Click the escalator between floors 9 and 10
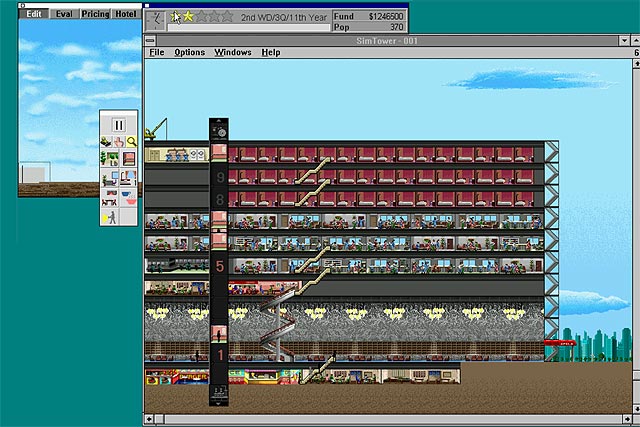The width and height of the screenshot is (640, 427). tap(312, 171)
